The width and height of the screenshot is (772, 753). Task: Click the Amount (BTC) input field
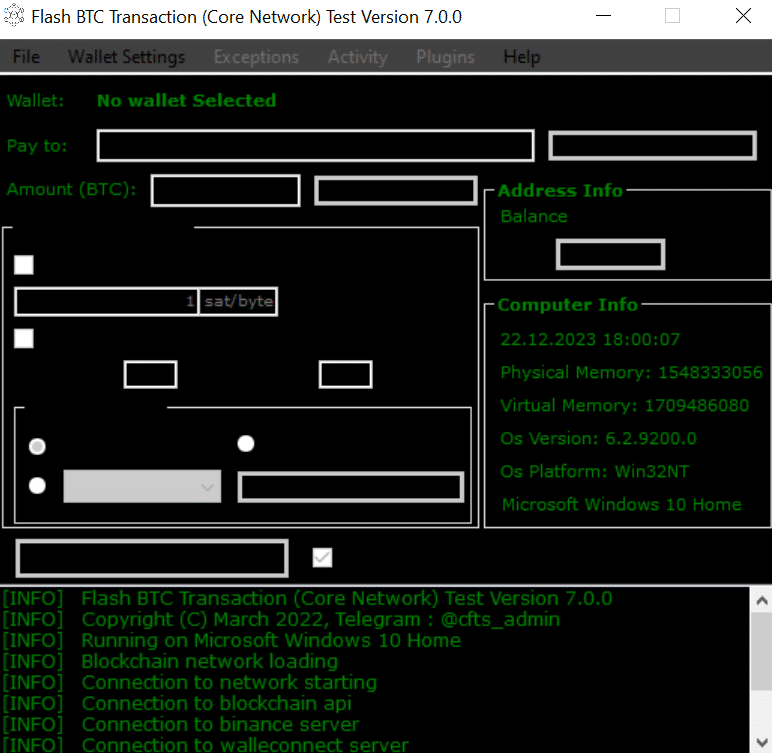[225, 191]
